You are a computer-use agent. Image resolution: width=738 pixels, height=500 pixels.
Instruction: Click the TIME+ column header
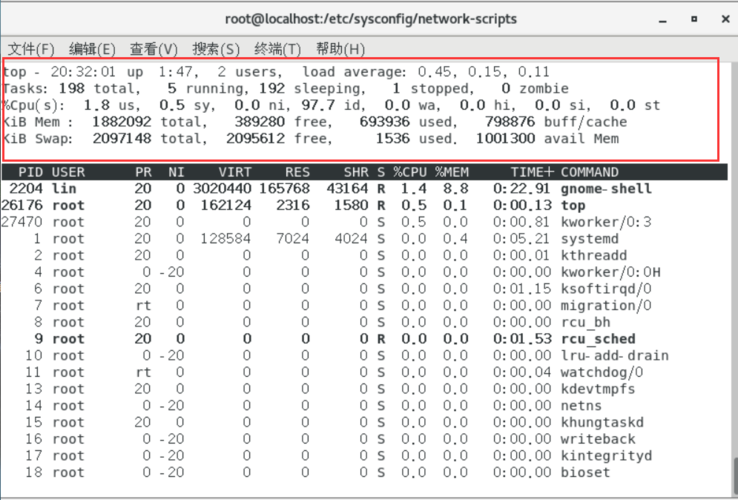pyautogui.click(x=532, y=172)
